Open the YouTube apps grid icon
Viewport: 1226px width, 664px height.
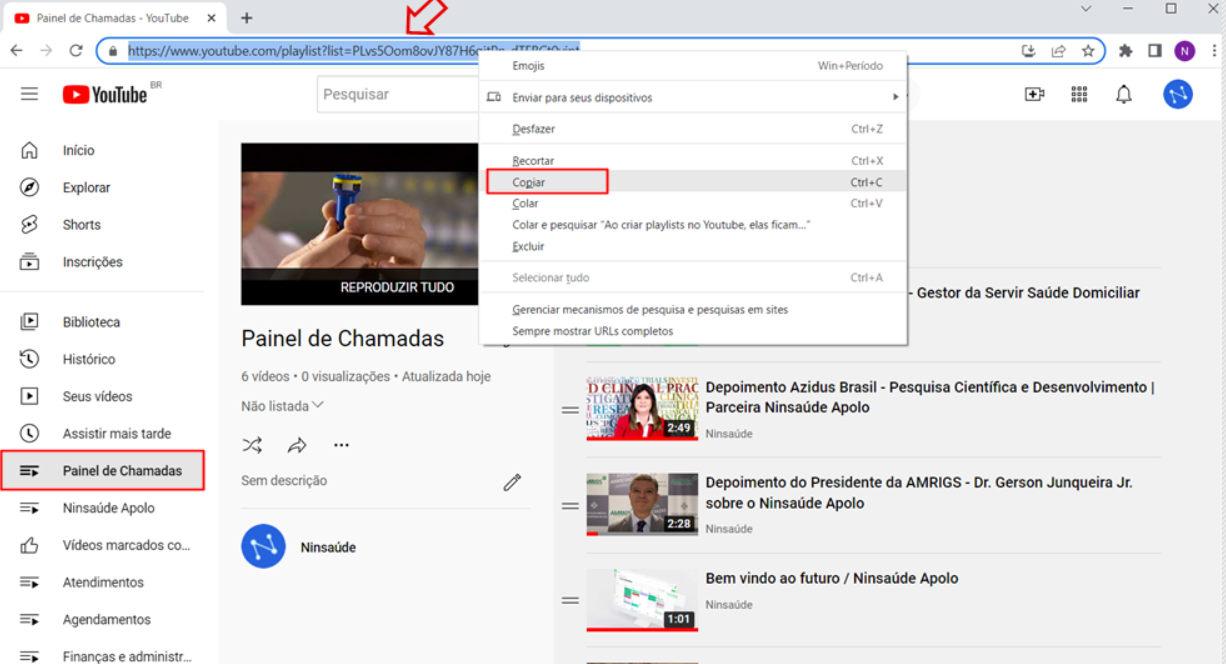click(1079, 94)
